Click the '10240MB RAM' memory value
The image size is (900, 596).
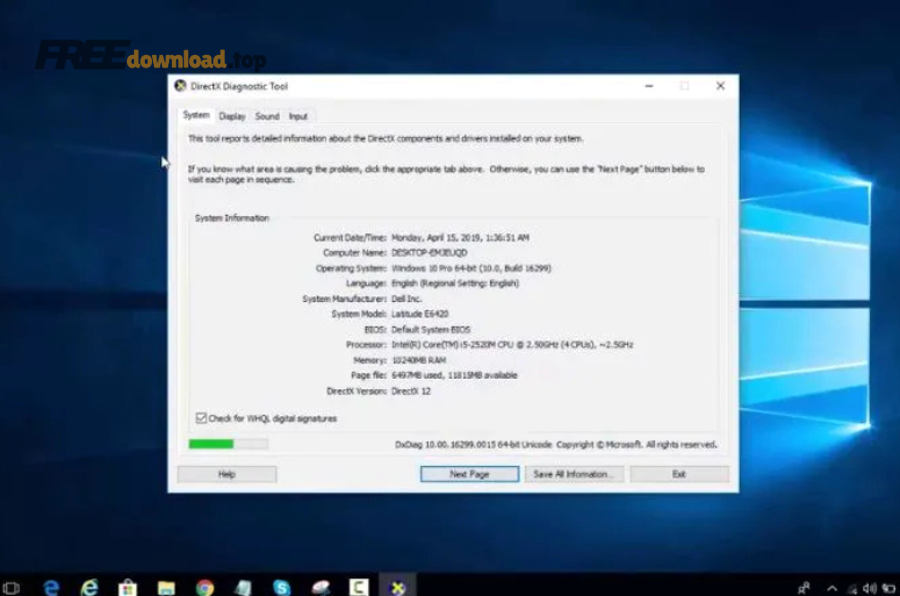tap(418, 360)
